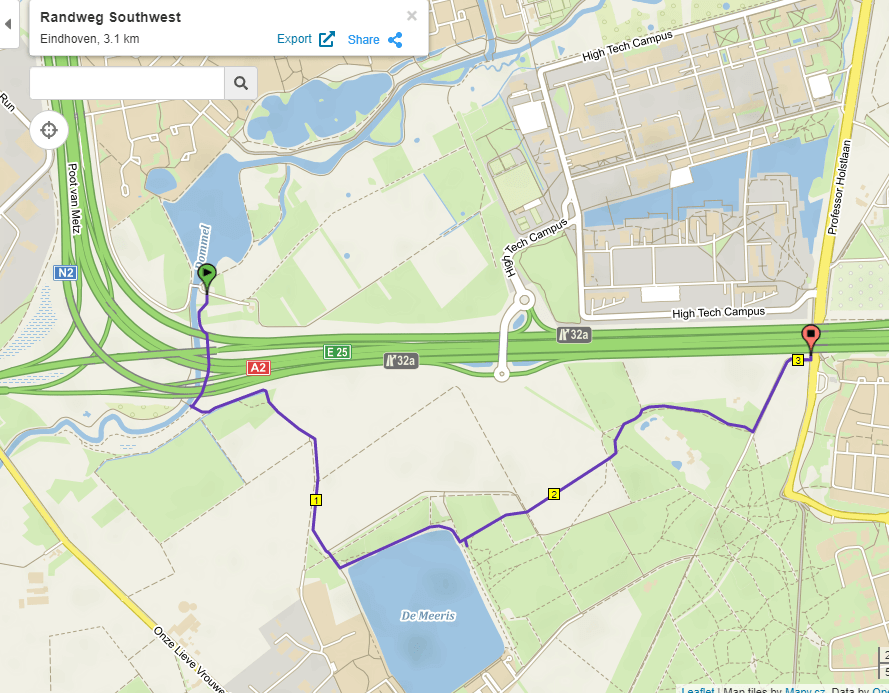Click the Share link text
This screenshot has width=889, height=693.
pos(363,40)
